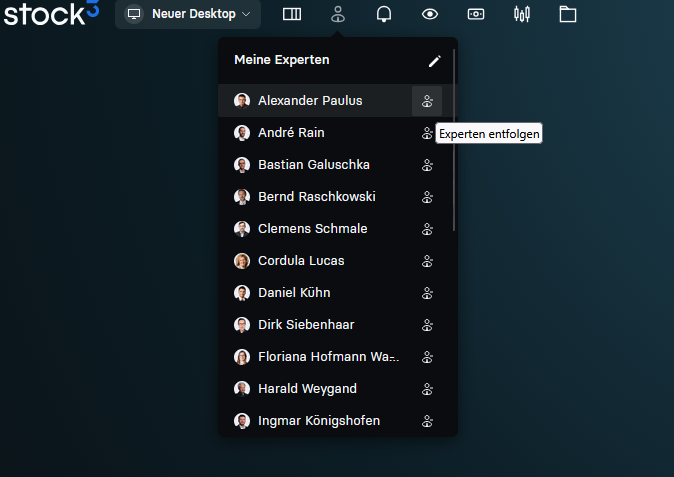This screenshot has width=674, height=477.
Task: Open the notifications bell icon
Action: pos(384,14)
